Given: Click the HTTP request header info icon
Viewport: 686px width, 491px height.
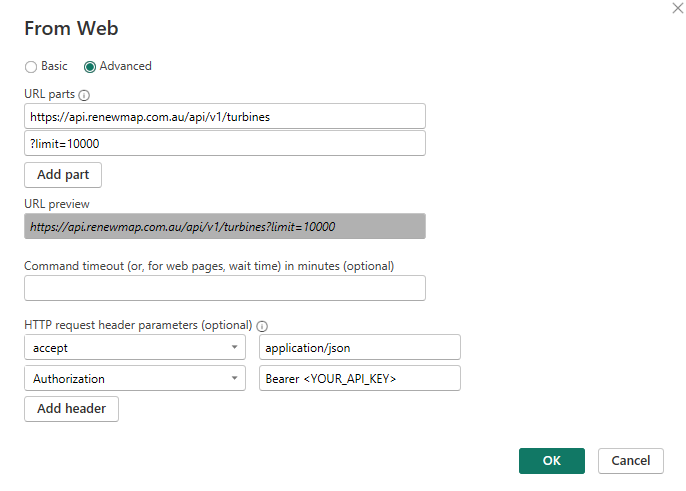Looking at the screenshot, I should click(262, 326).
